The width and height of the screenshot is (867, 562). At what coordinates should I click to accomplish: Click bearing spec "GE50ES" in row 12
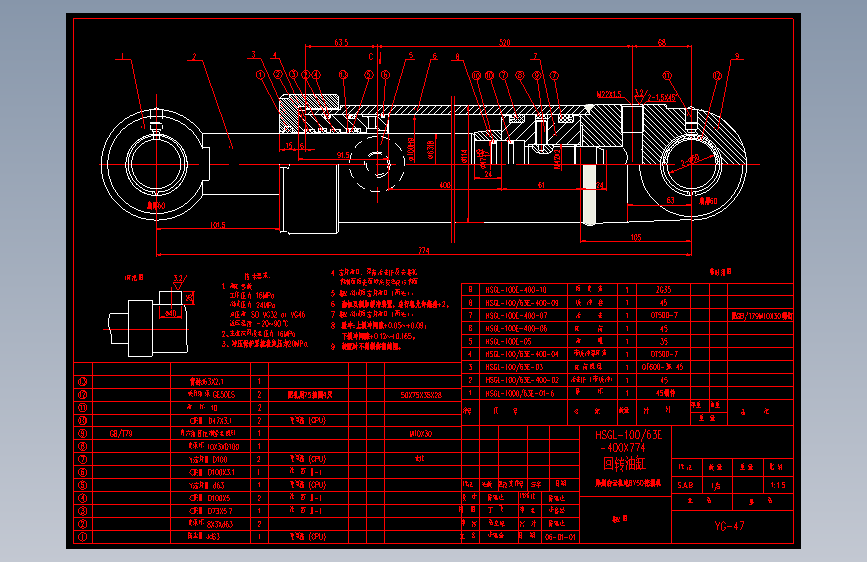223,395
